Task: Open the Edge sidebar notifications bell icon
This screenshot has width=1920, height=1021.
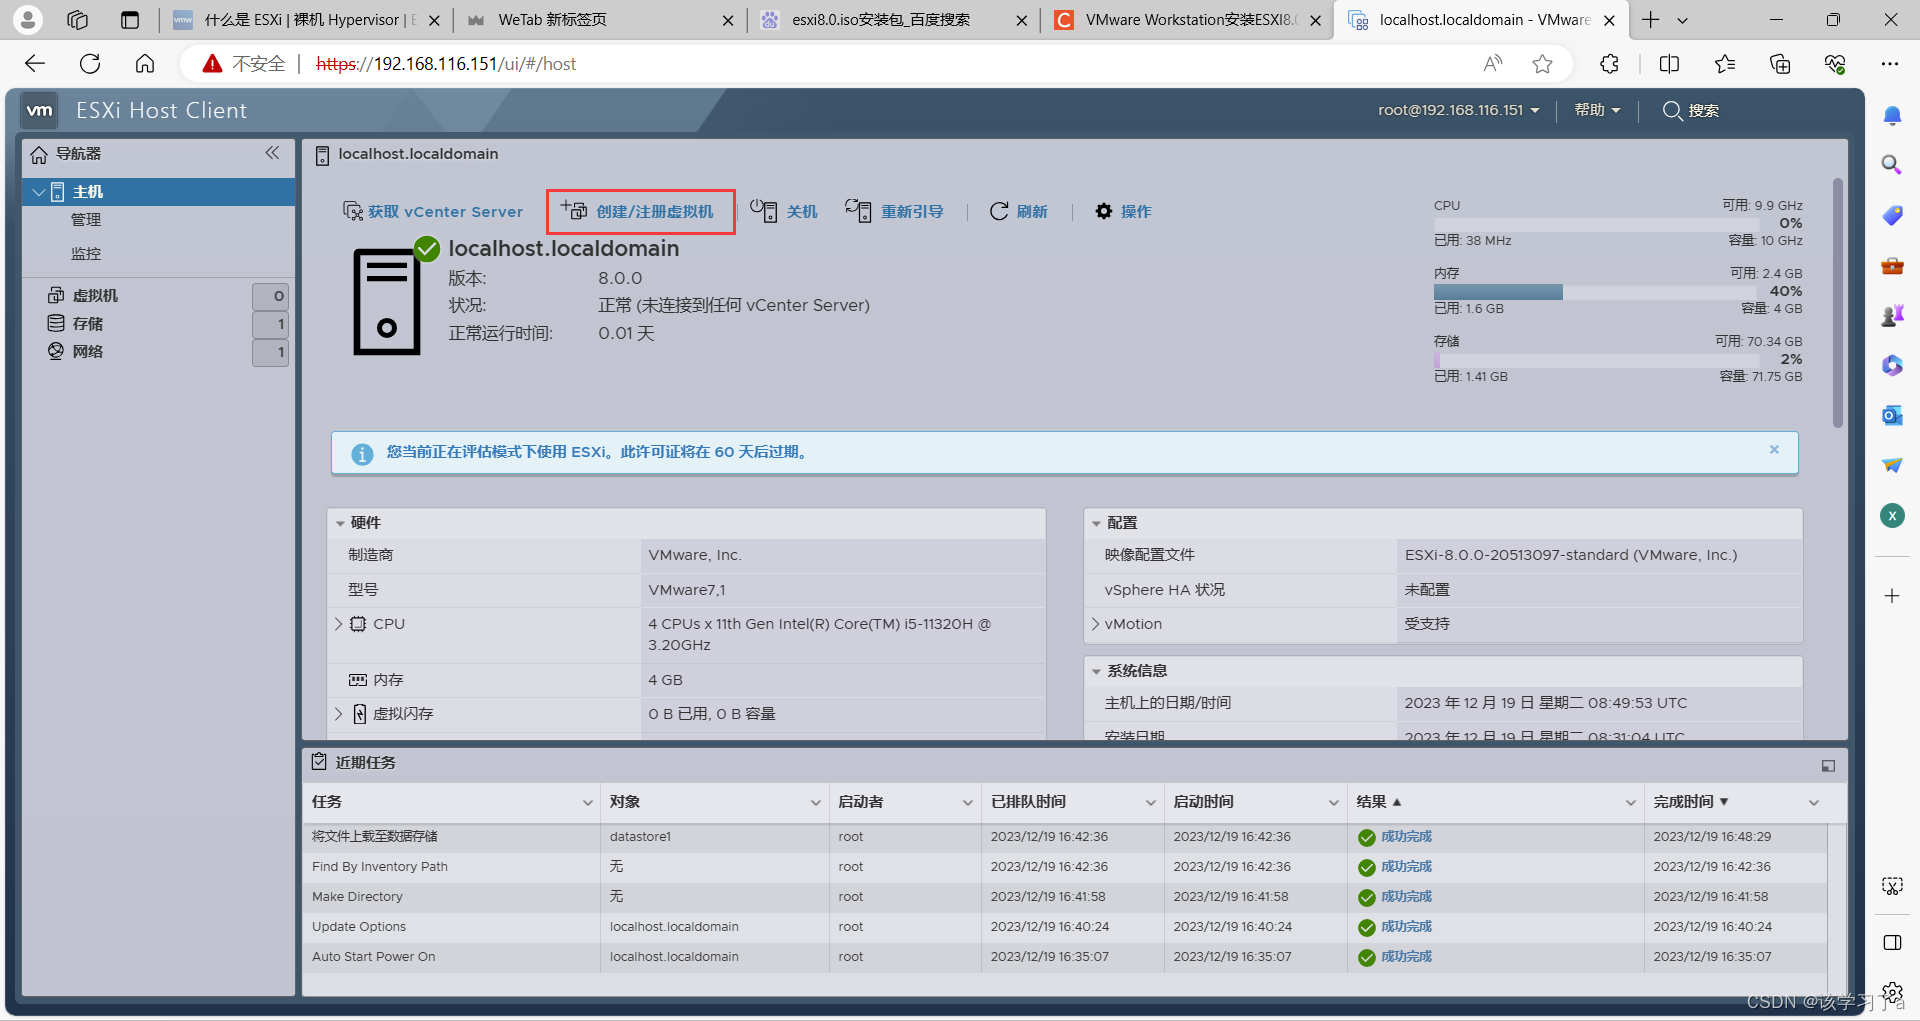Action: 1892,116
